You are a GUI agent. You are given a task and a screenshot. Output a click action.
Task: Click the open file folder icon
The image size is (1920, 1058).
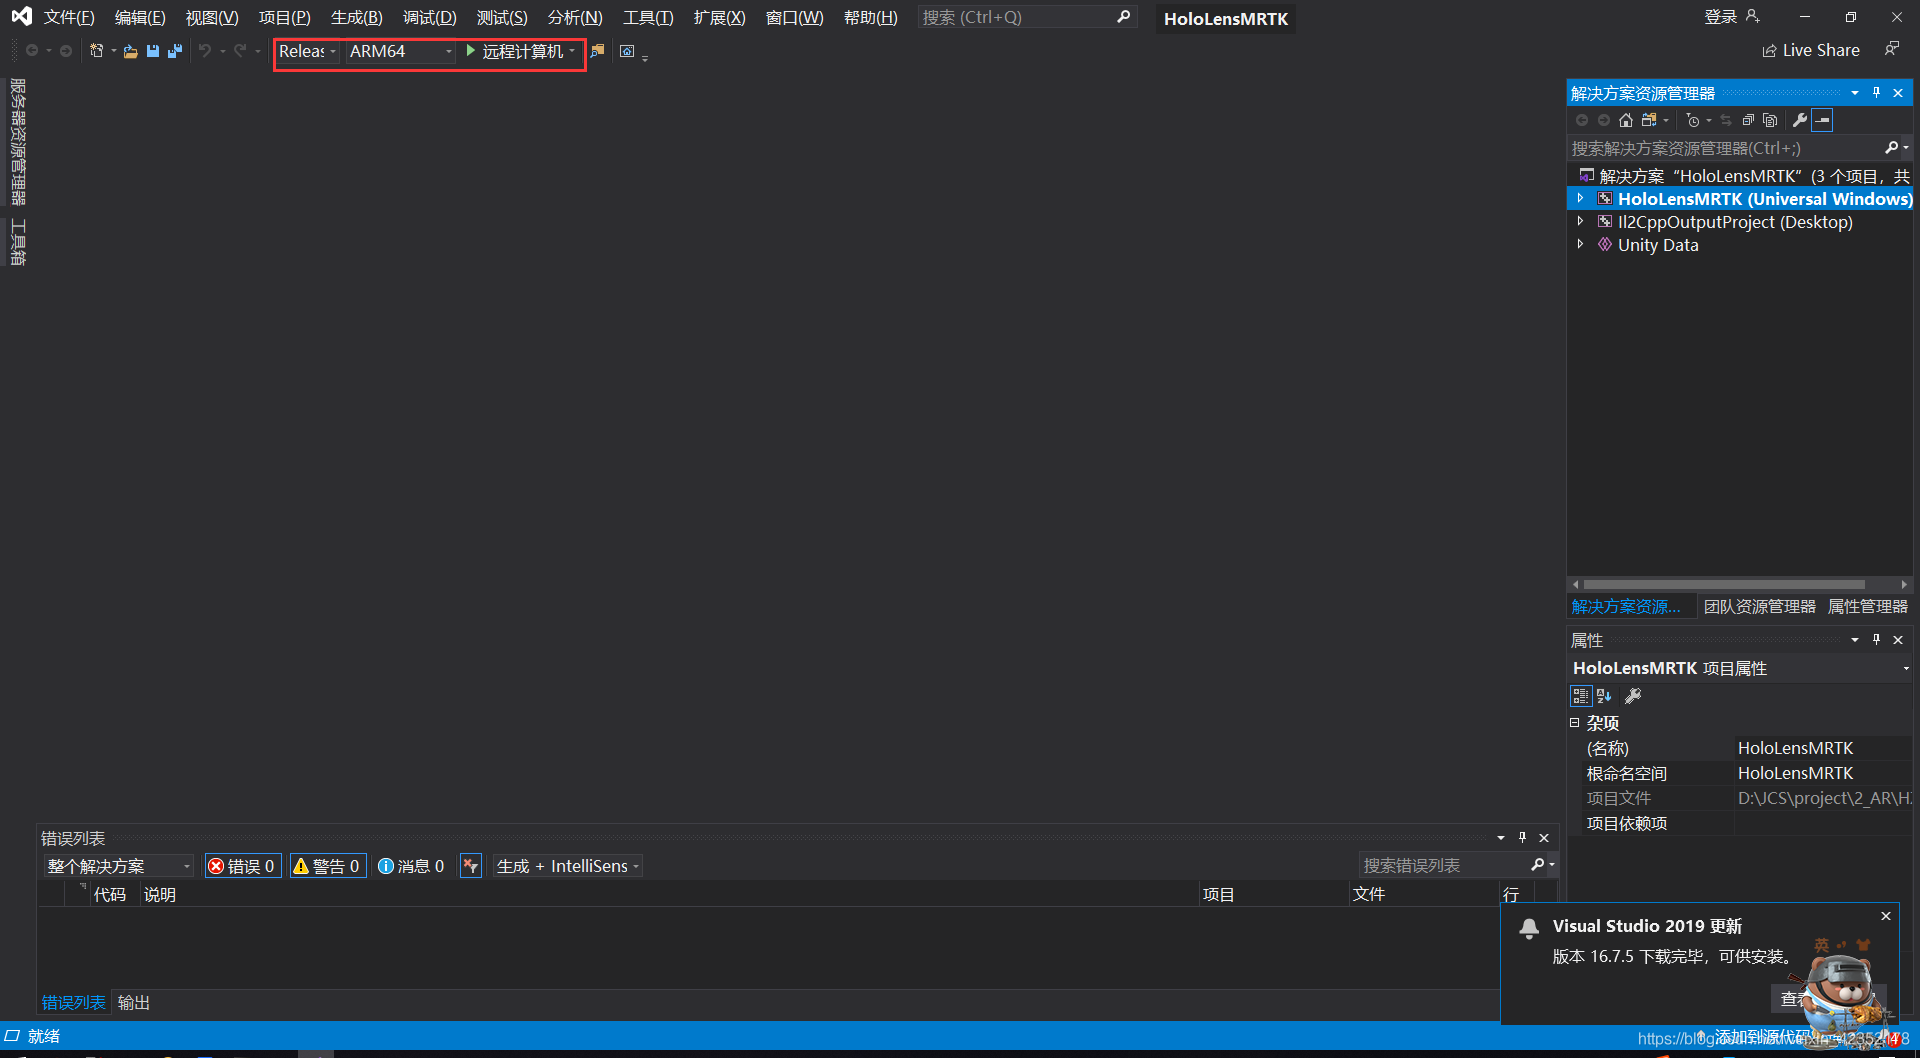(130, 51)
